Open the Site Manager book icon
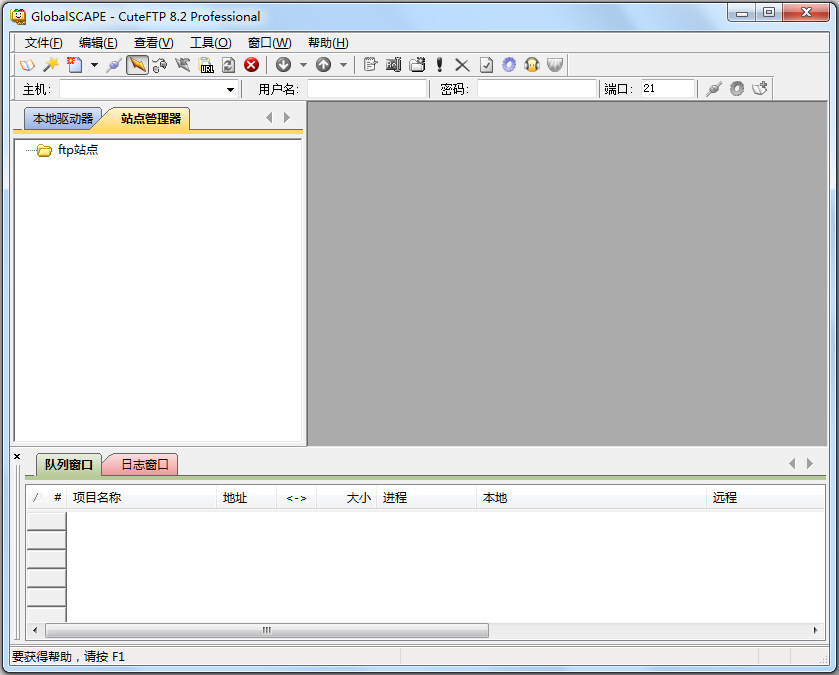This screenshot has height=675, width=839. [27, 65]
